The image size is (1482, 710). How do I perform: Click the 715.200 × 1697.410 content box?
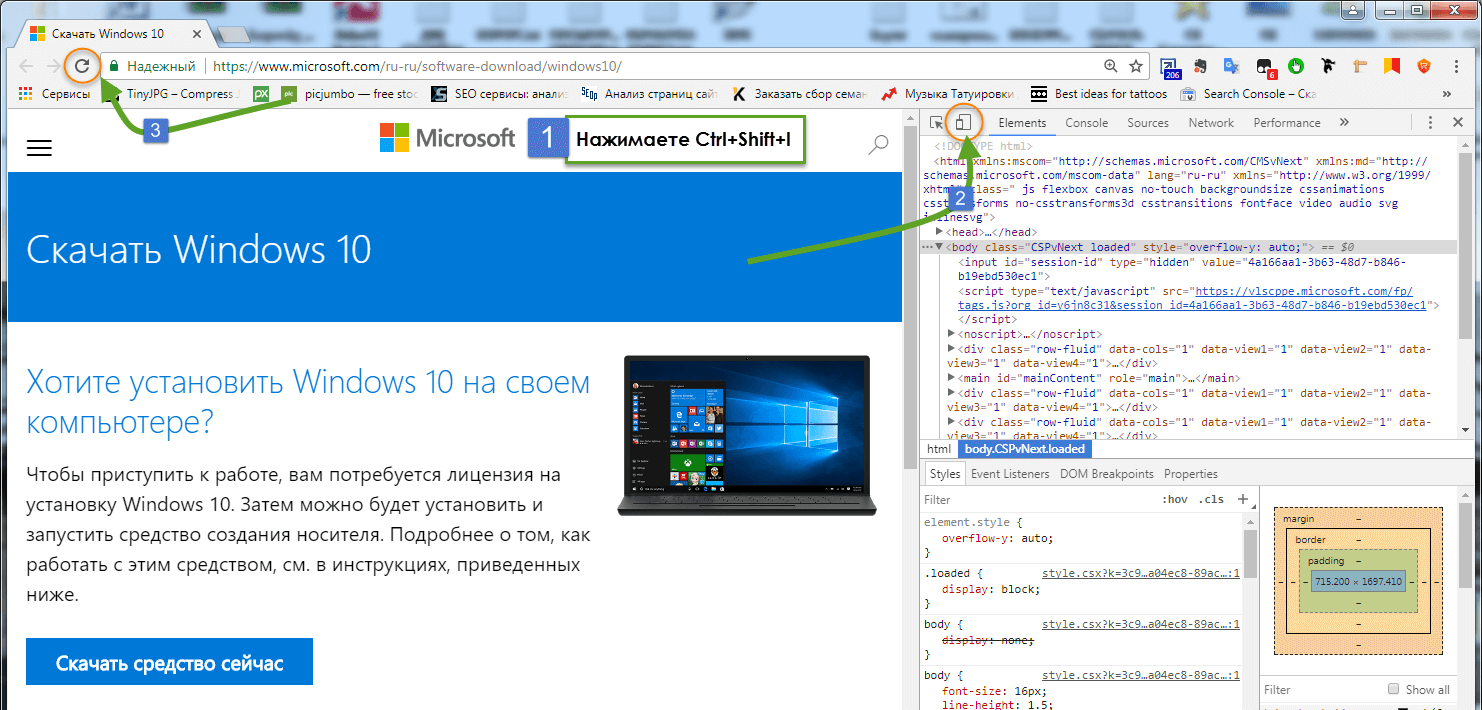click(1358, 581)
